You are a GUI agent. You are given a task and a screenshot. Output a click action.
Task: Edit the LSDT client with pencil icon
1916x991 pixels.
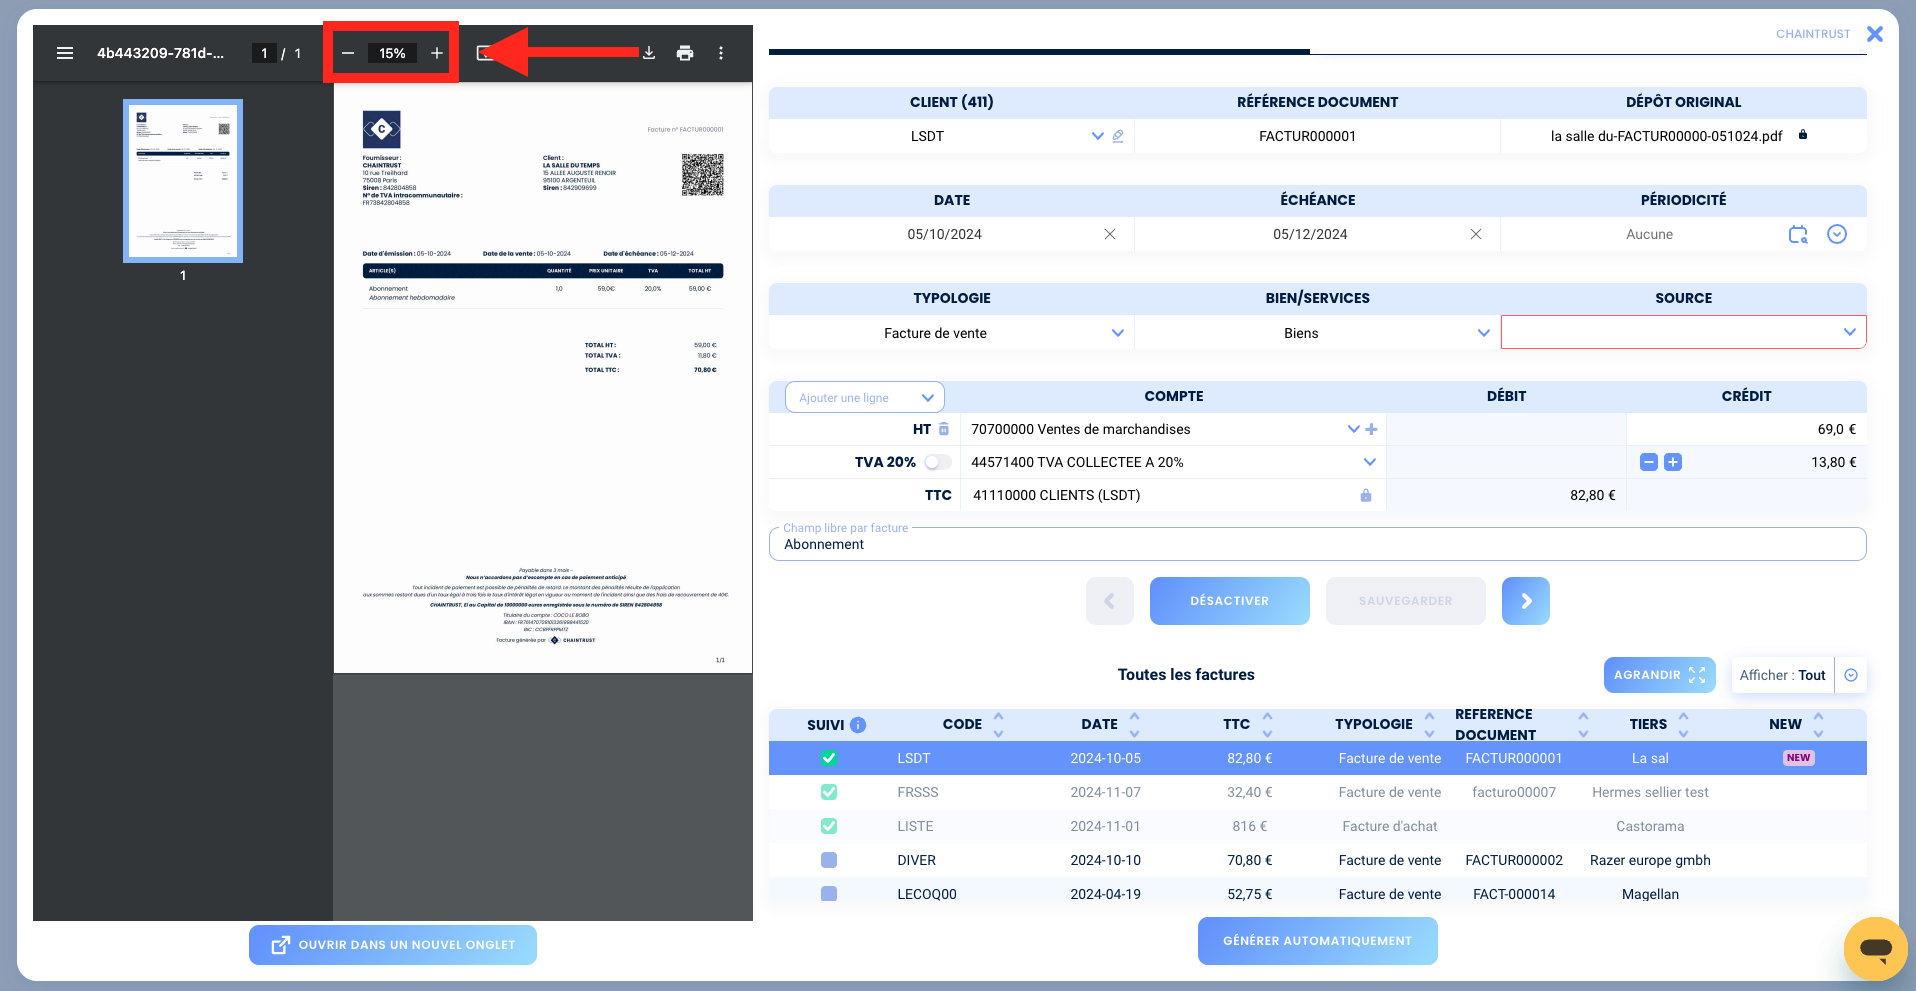click(1118, 136)
